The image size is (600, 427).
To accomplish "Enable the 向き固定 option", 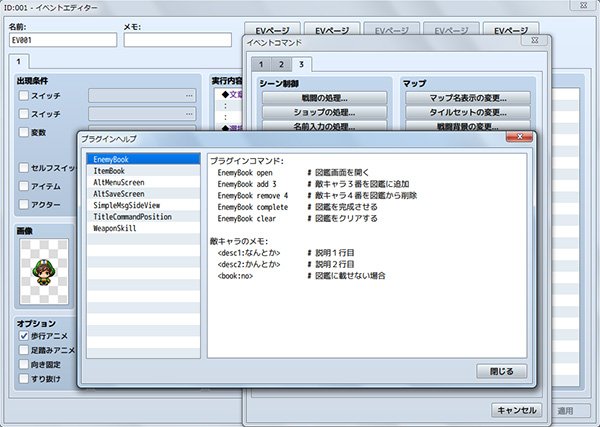I will [x=24, y=364].
